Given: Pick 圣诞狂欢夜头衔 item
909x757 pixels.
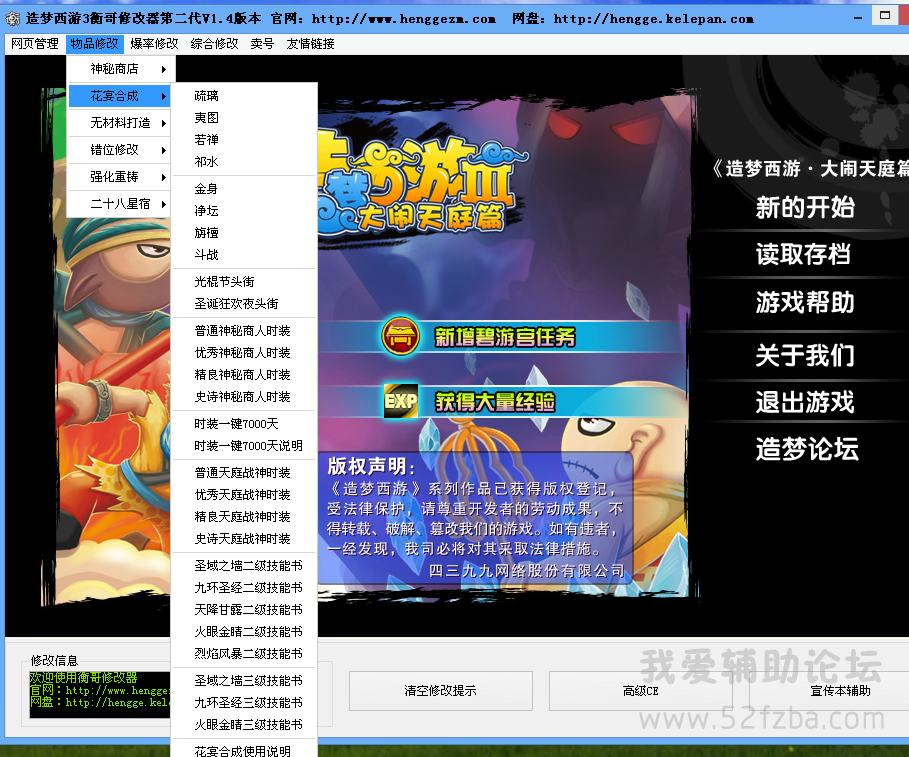Looking at the screenshot, I should [x=244, y=304].
